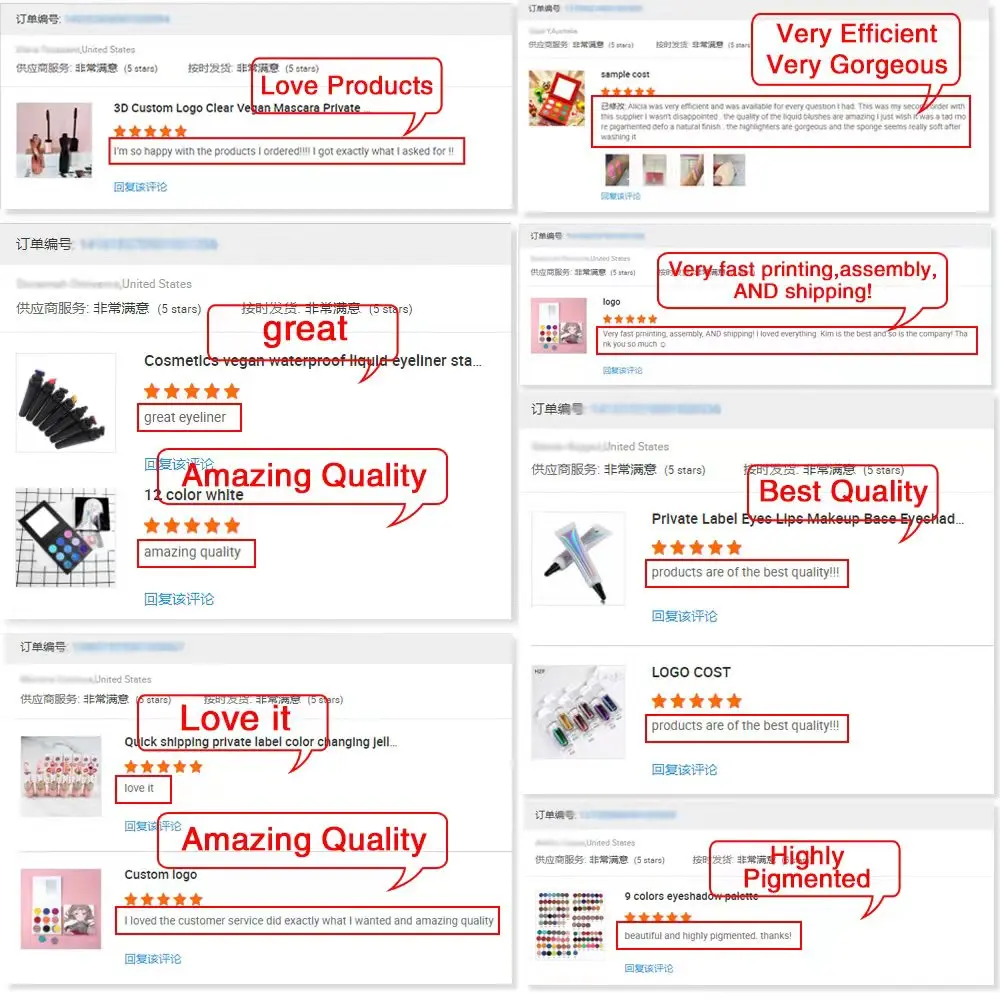This screenshot has height=1000, width=1000.
Task: Click reply link under highly pigmented review
Action: click(x=649, y=968)
